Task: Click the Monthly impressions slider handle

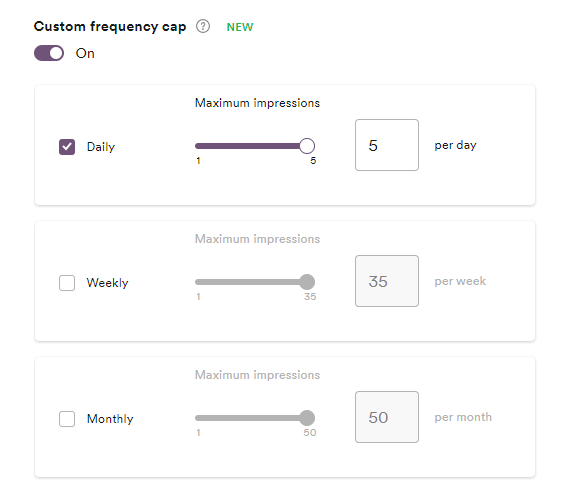Action: click(x=307, y=418)
